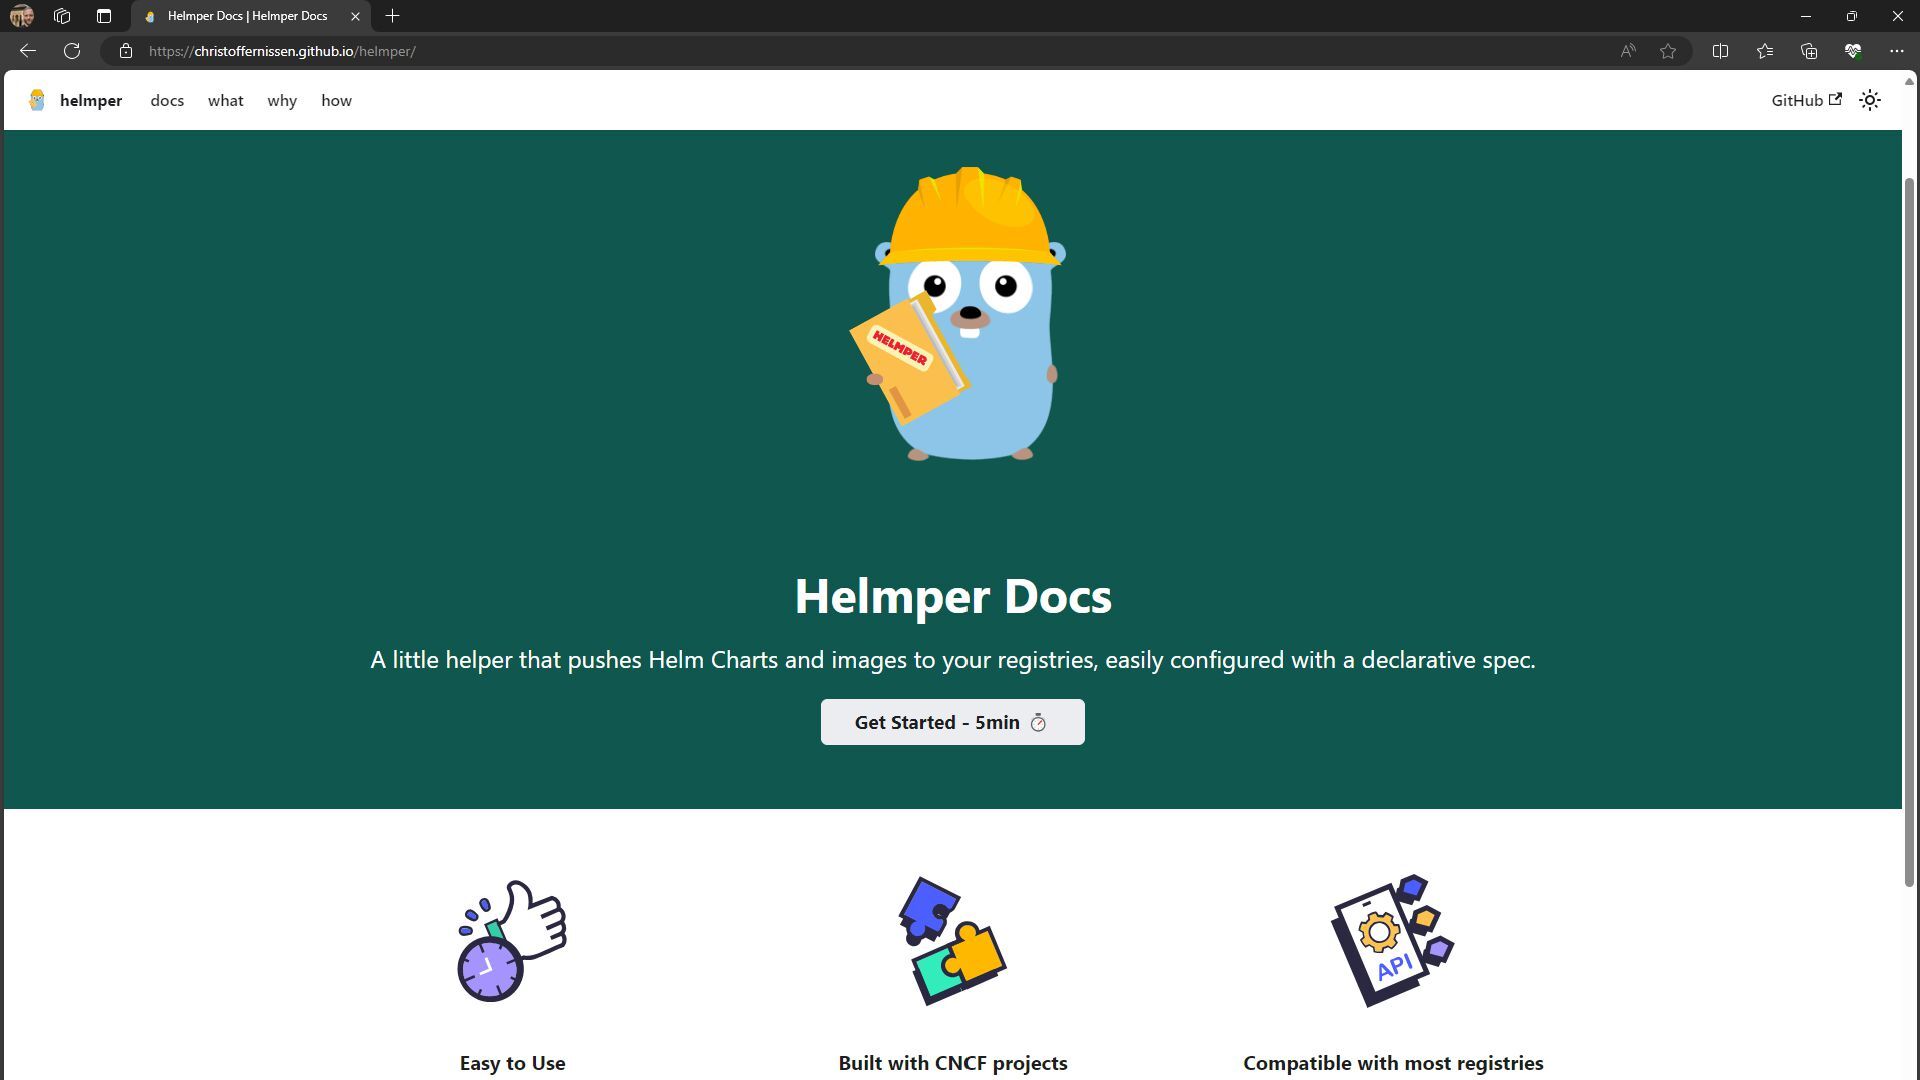
Task: Toggle split screen browser icon
Action: pyautogui.click(x=1720, y=51)
